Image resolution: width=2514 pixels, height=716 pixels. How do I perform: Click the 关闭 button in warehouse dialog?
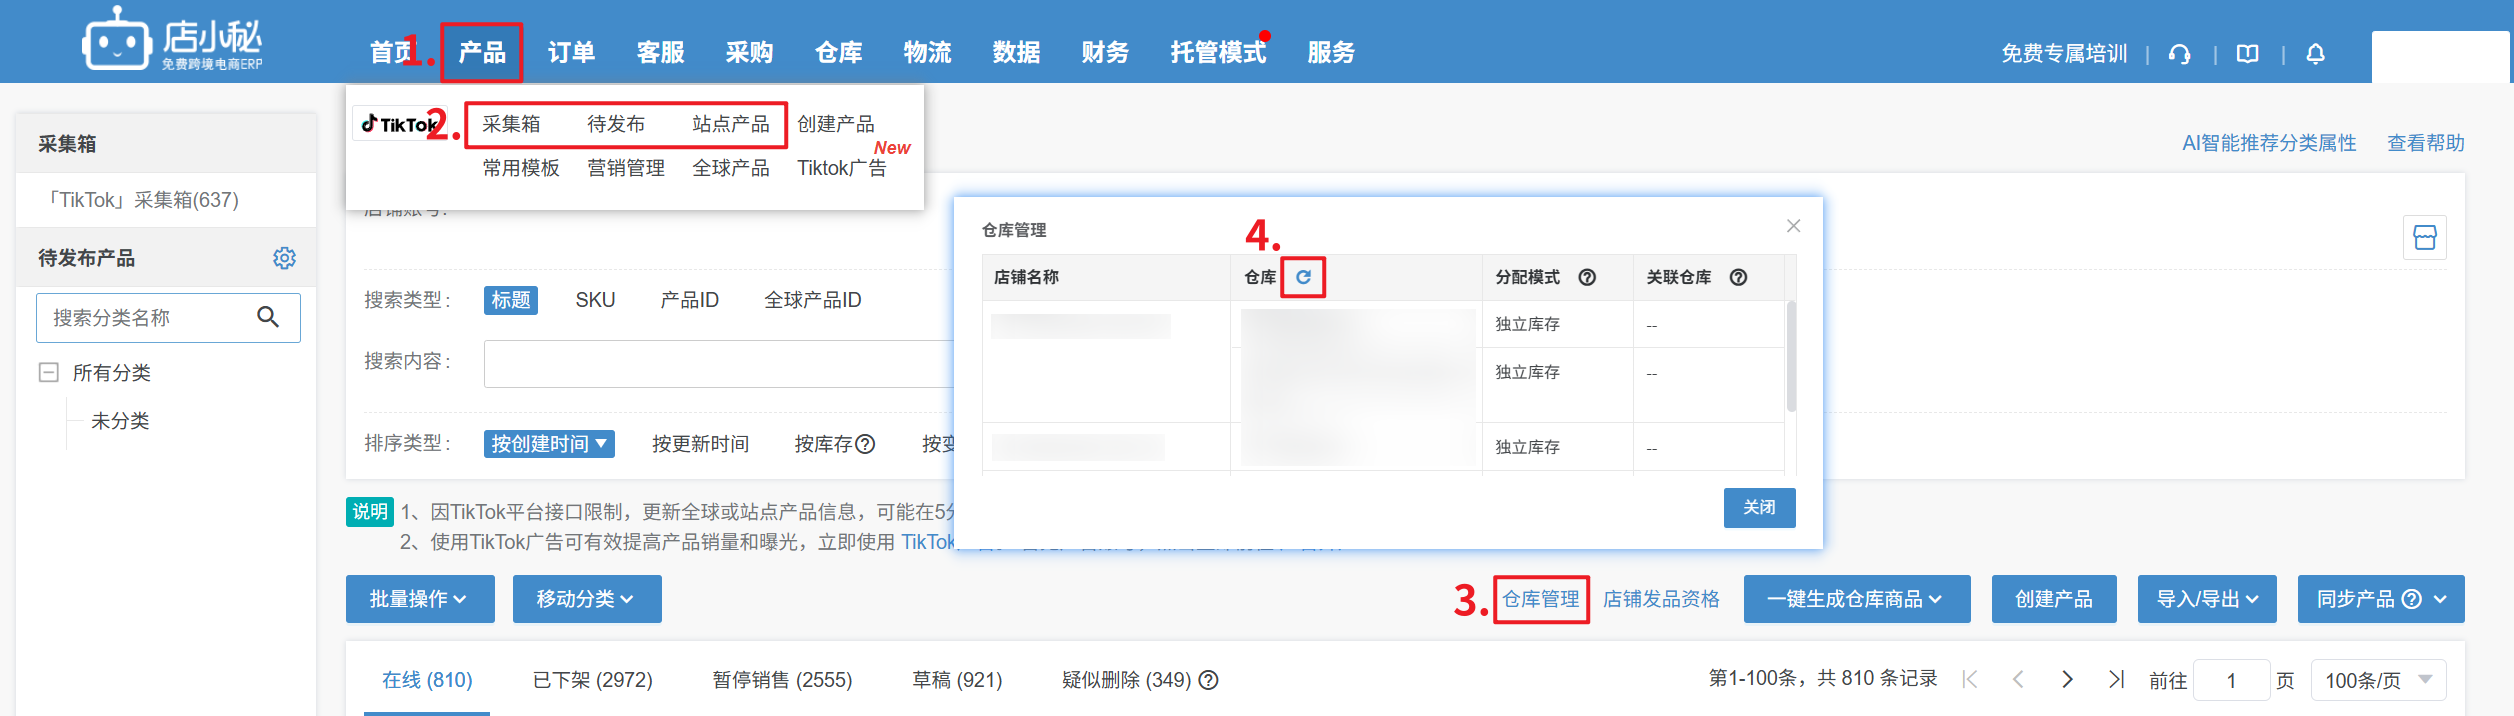[1759, 507]
